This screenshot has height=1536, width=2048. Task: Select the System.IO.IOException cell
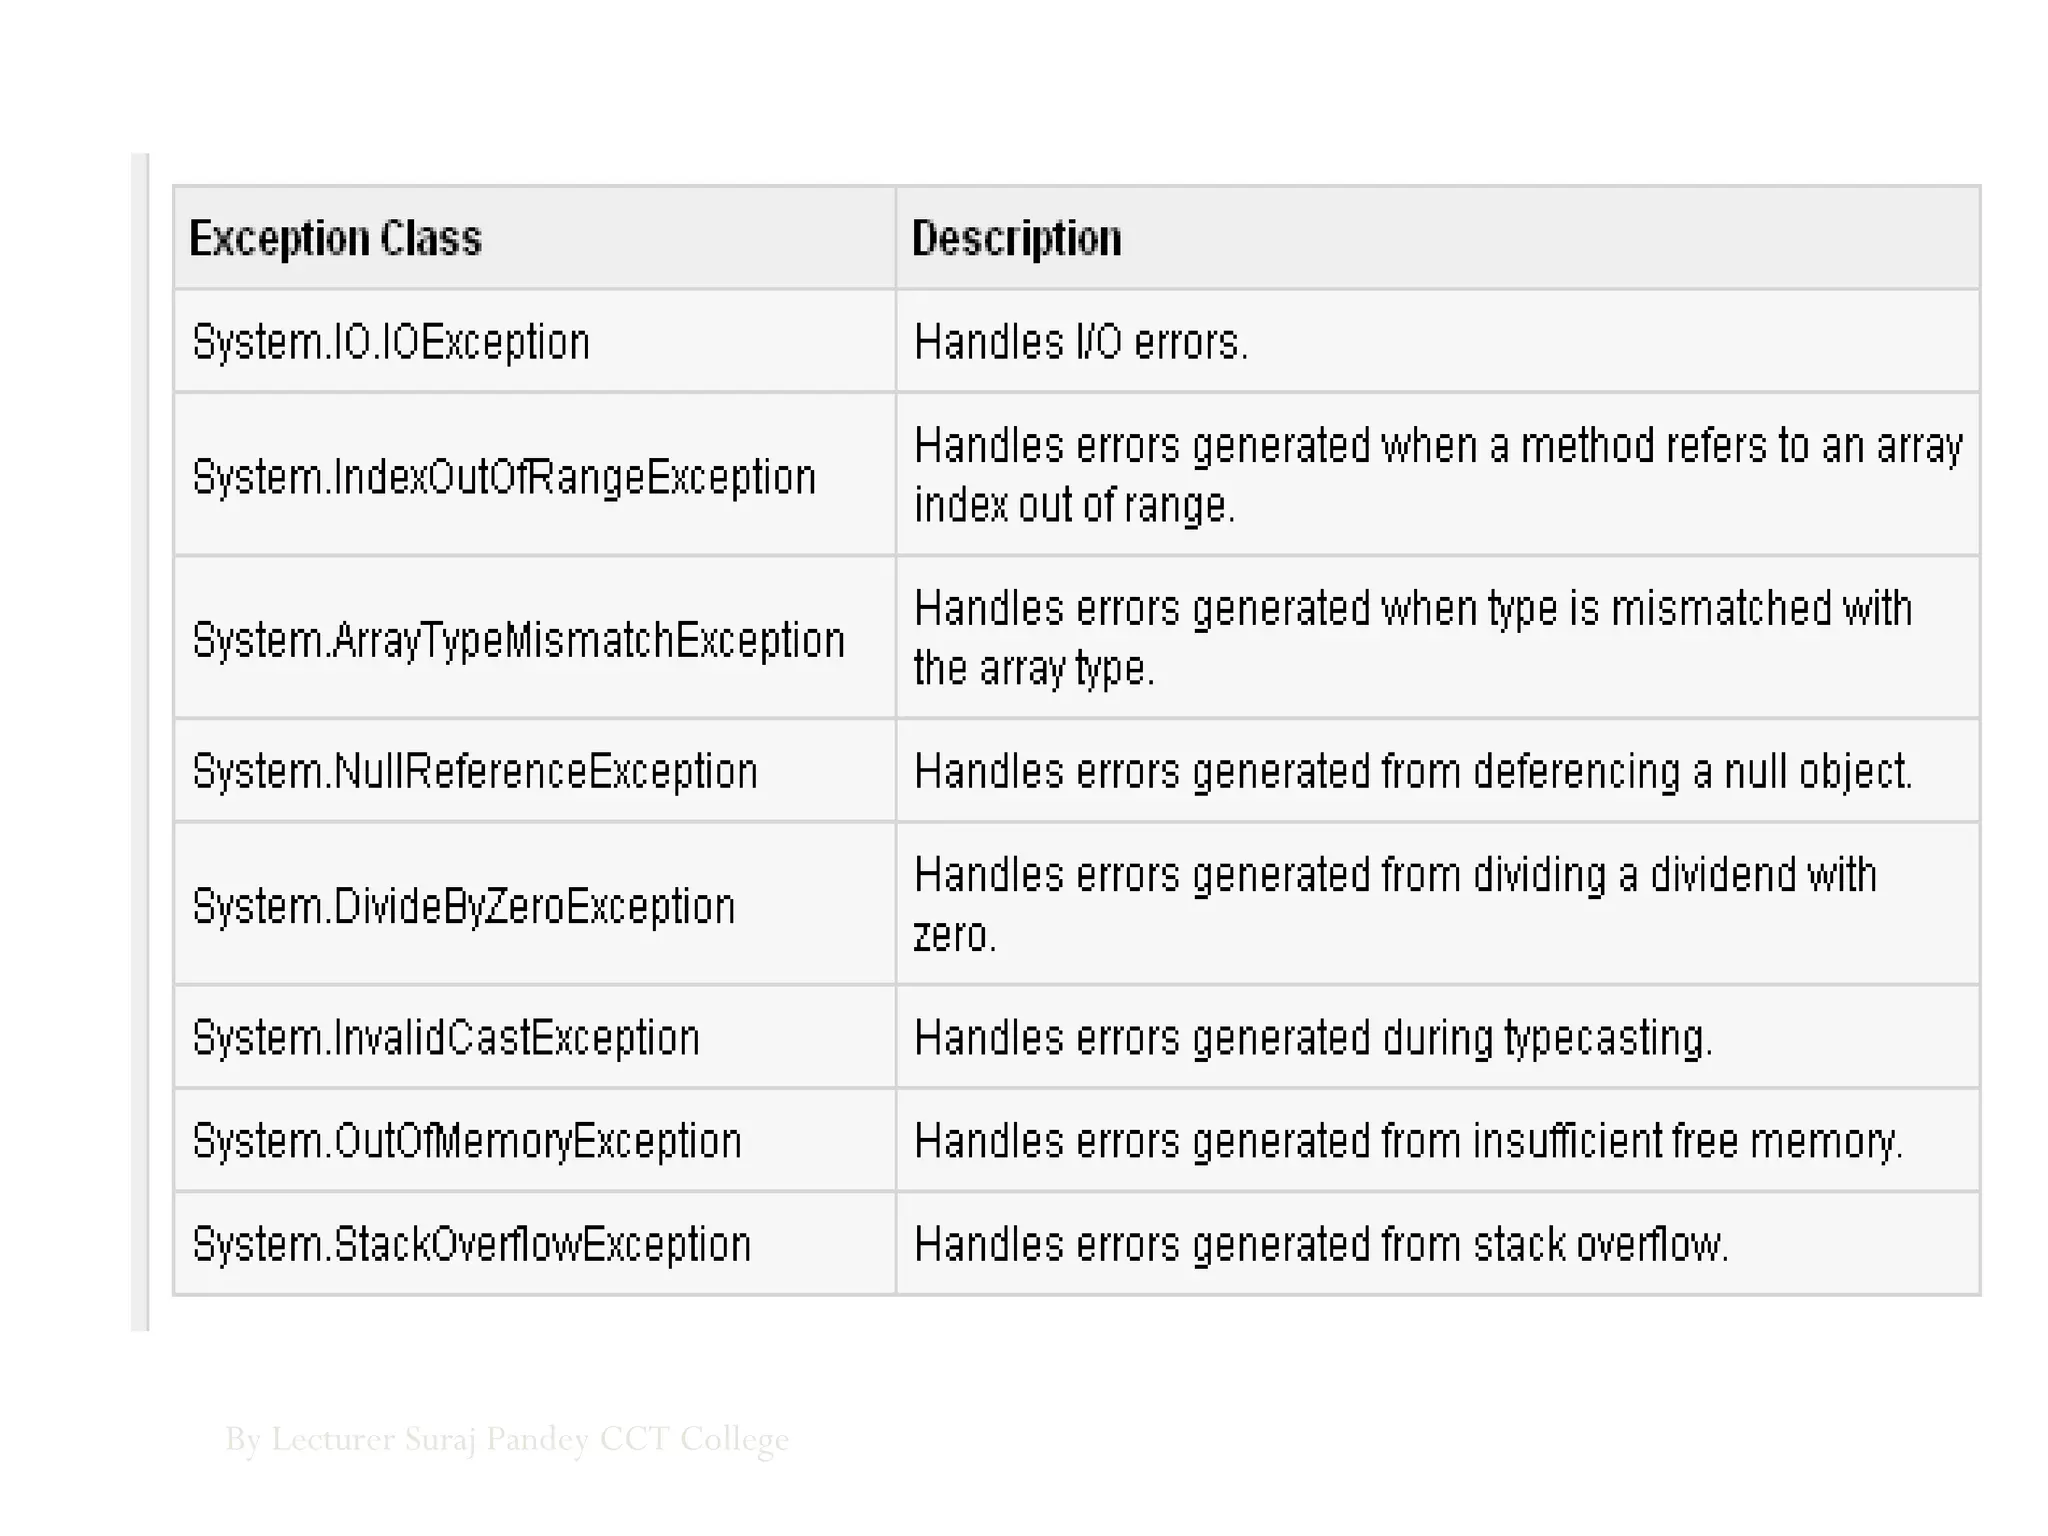pos(391,342)
